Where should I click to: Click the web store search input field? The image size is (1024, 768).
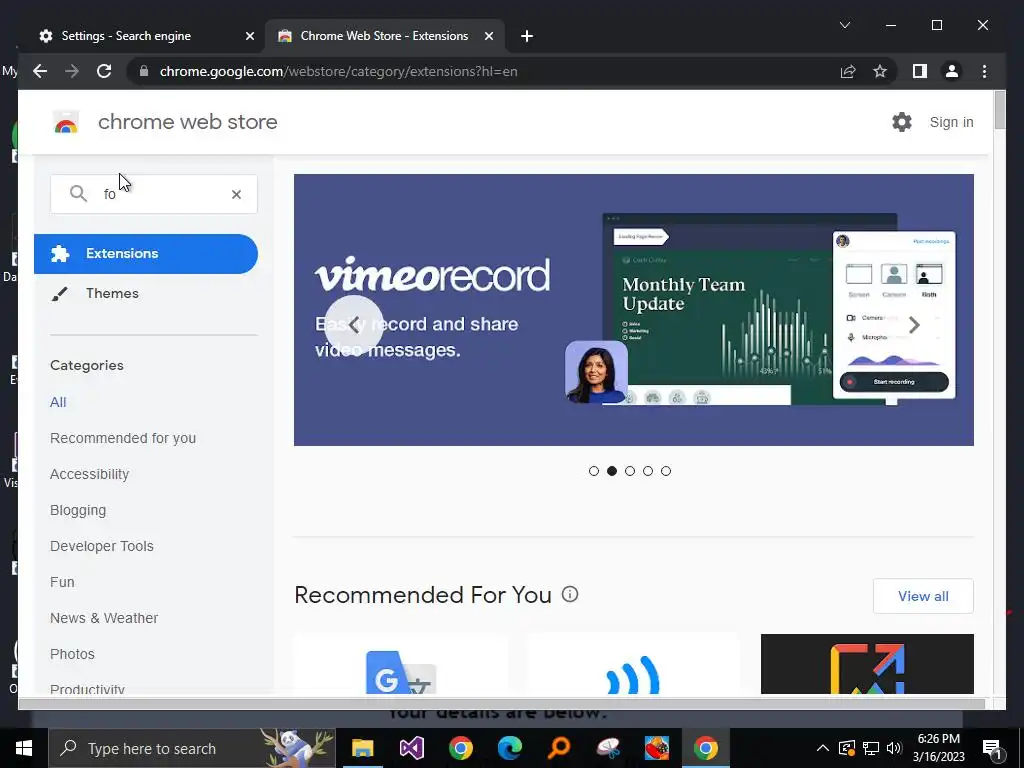point(154,194)
